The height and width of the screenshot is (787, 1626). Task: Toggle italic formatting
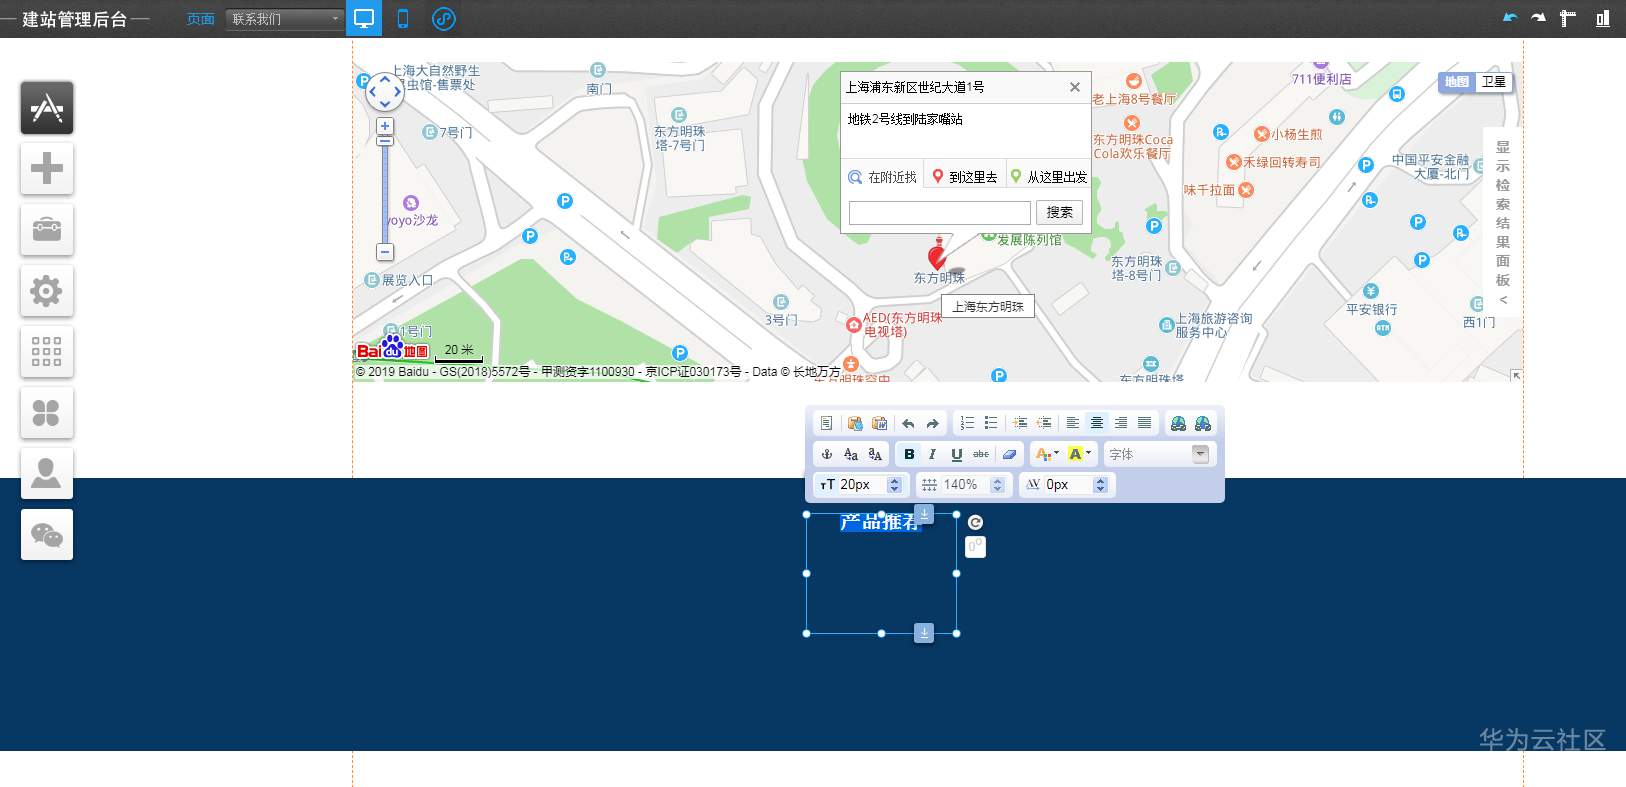coord(933,454)
